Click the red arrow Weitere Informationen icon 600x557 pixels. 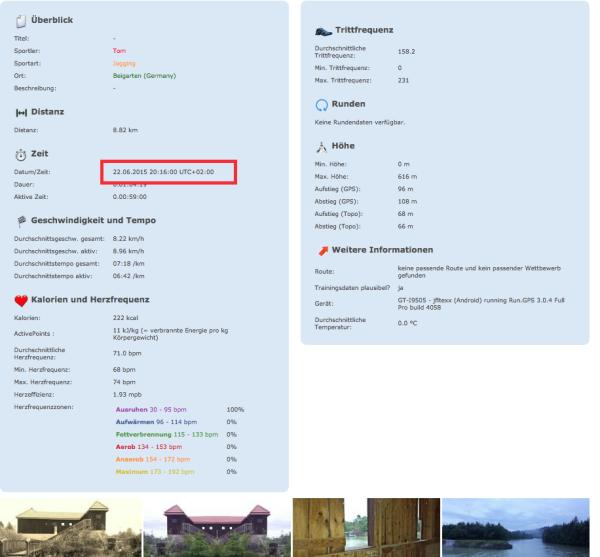(322, 249)
